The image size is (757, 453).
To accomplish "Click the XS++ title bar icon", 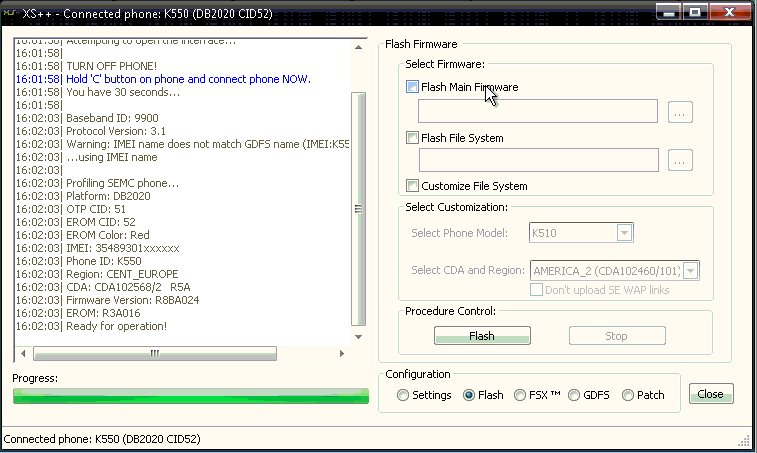I will click(10, 13).
